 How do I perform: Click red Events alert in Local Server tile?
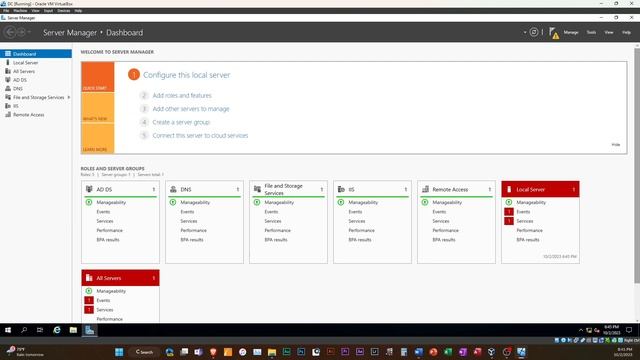(509, 212)
